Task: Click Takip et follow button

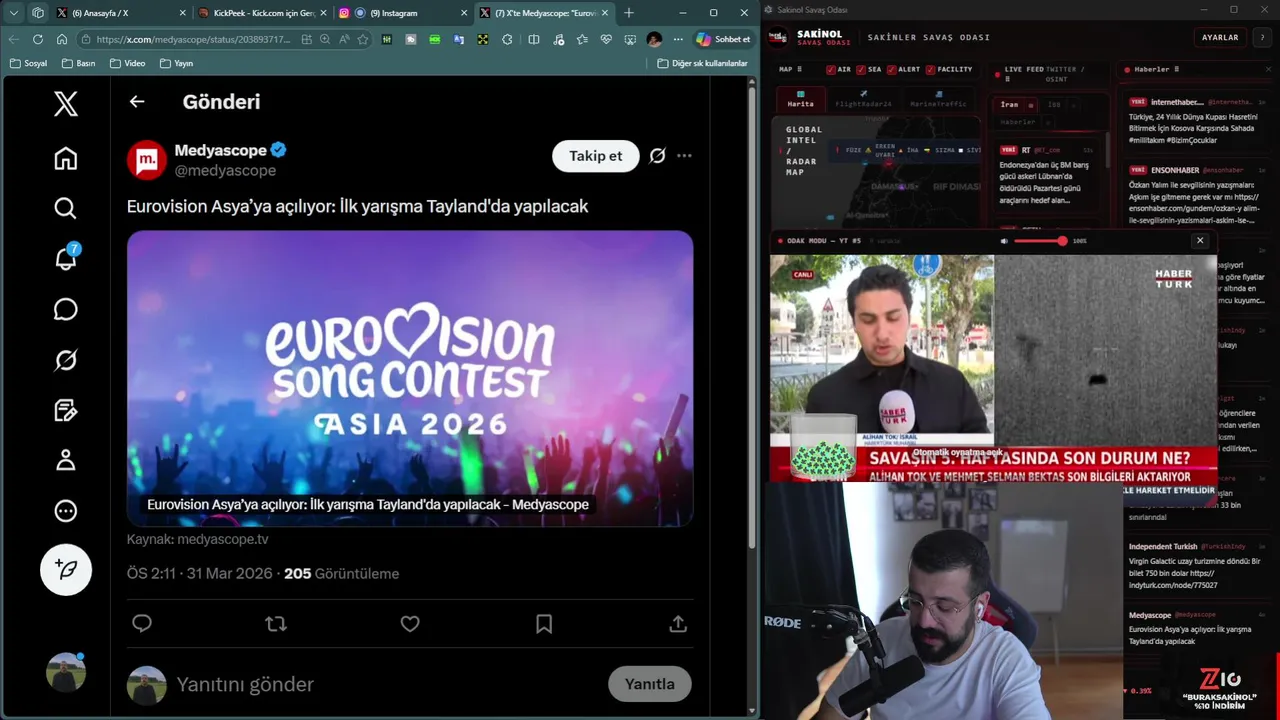Action: 595,156
